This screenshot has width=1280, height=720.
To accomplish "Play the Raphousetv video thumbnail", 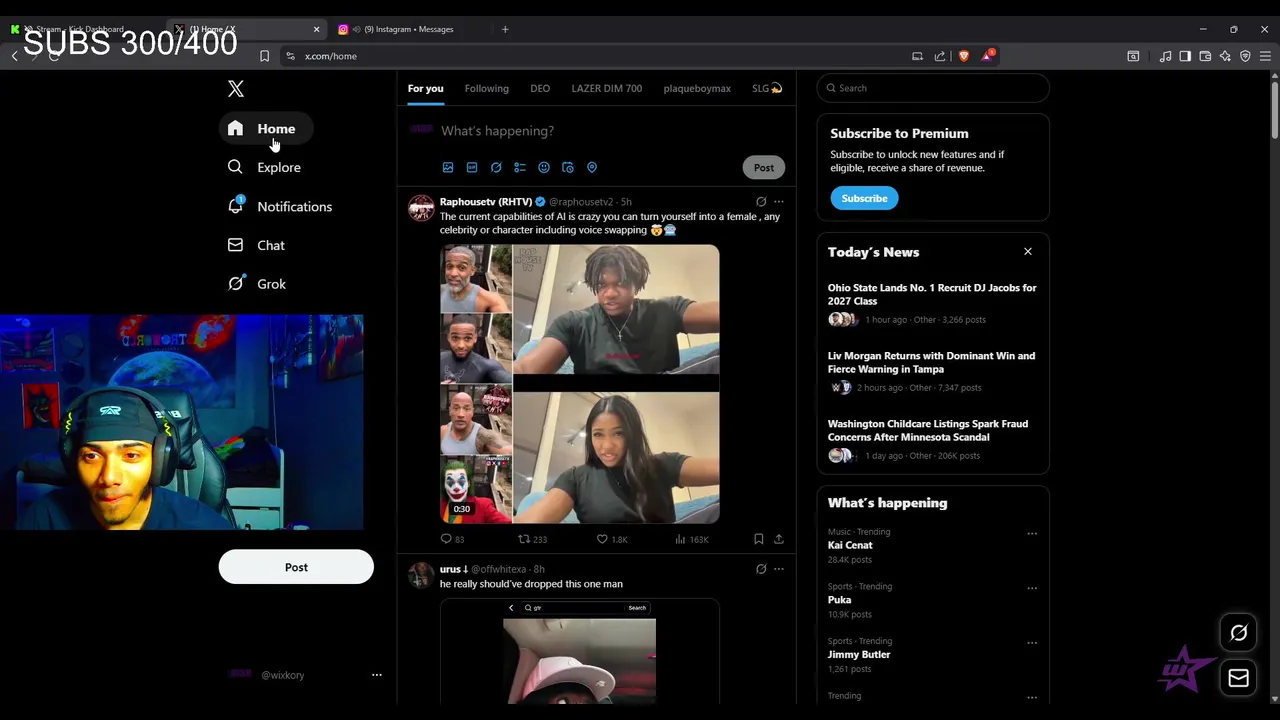I will click(580, 384).
